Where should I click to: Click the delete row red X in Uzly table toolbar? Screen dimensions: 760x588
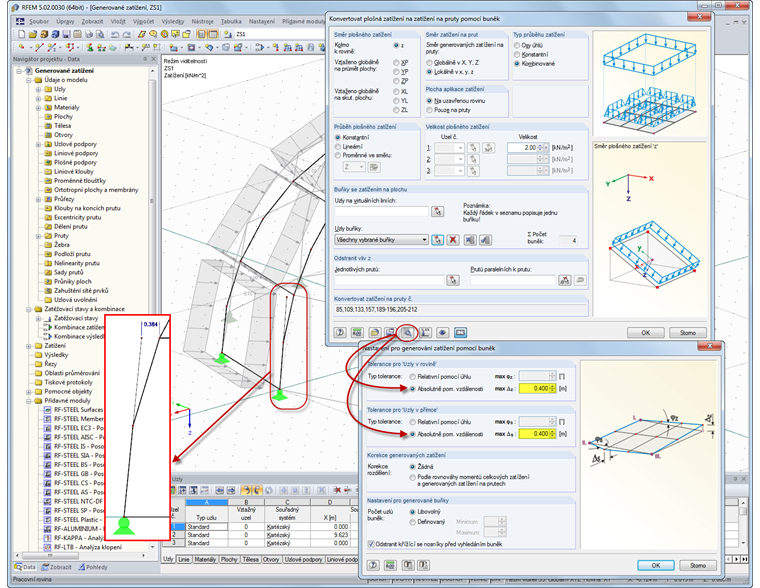click(x=337, y=491)
